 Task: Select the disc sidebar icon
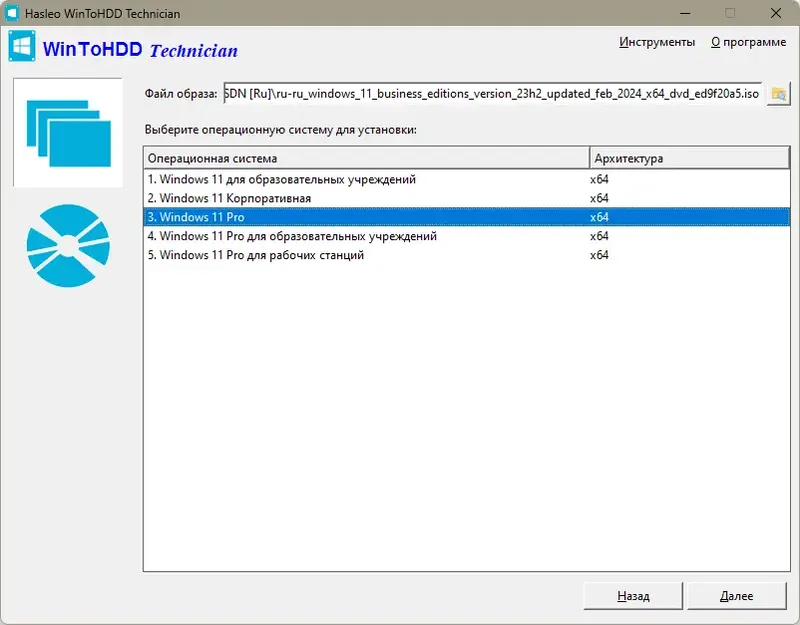coord(68,246)
